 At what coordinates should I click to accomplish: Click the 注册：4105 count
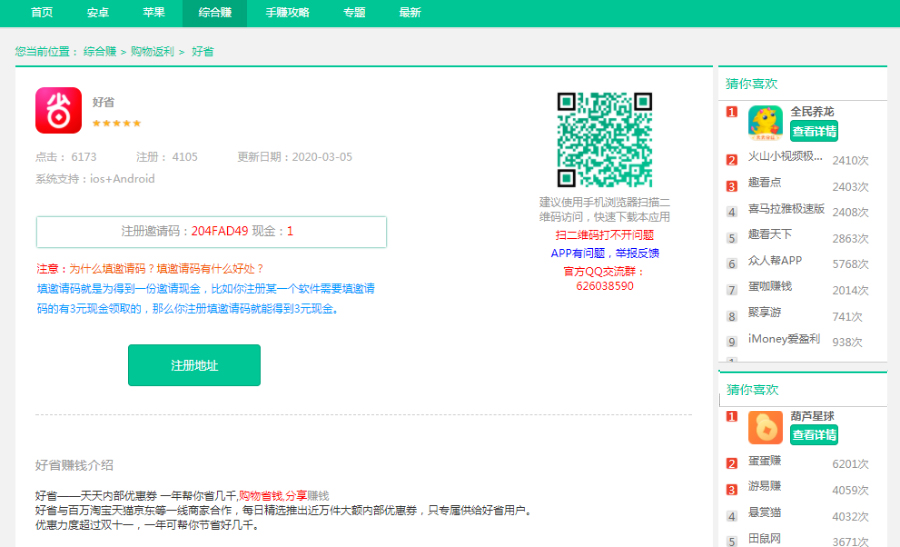click(x=166, y=157)
